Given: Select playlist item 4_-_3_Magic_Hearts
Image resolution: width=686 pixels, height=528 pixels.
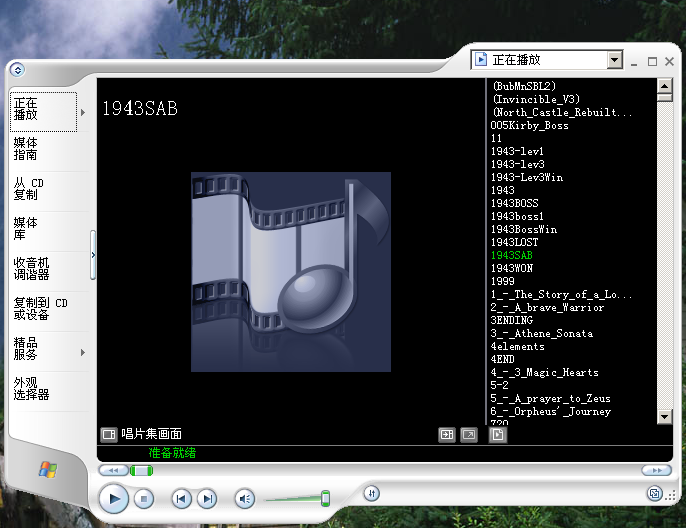Looking at the screenshot, I should coord(545,372).
